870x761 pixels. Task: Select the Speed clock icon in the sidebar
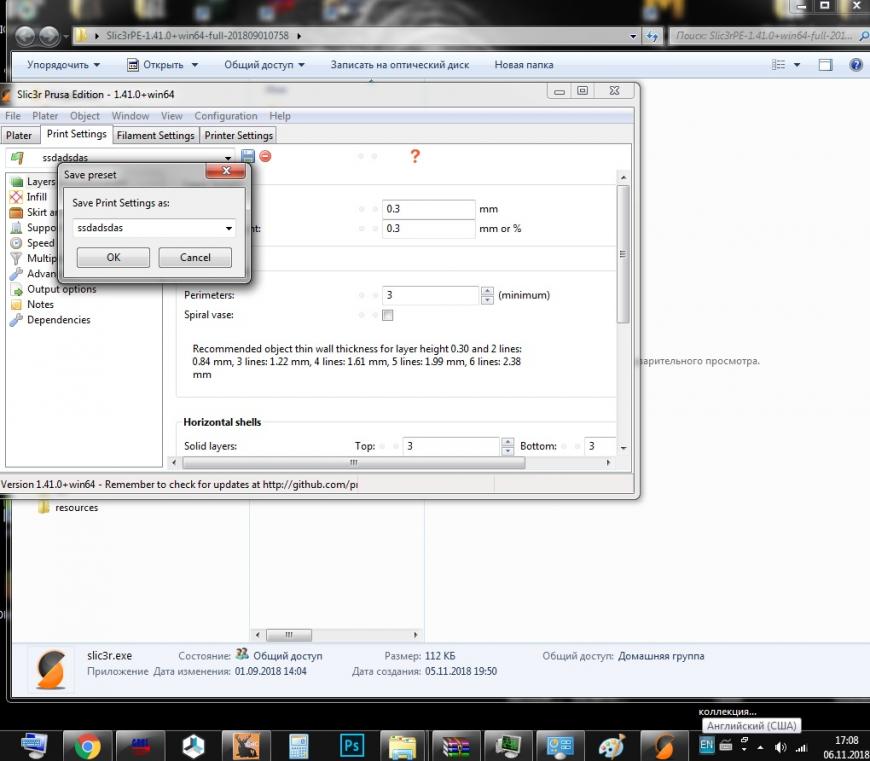pyautogui.click(x=17, y=243)
